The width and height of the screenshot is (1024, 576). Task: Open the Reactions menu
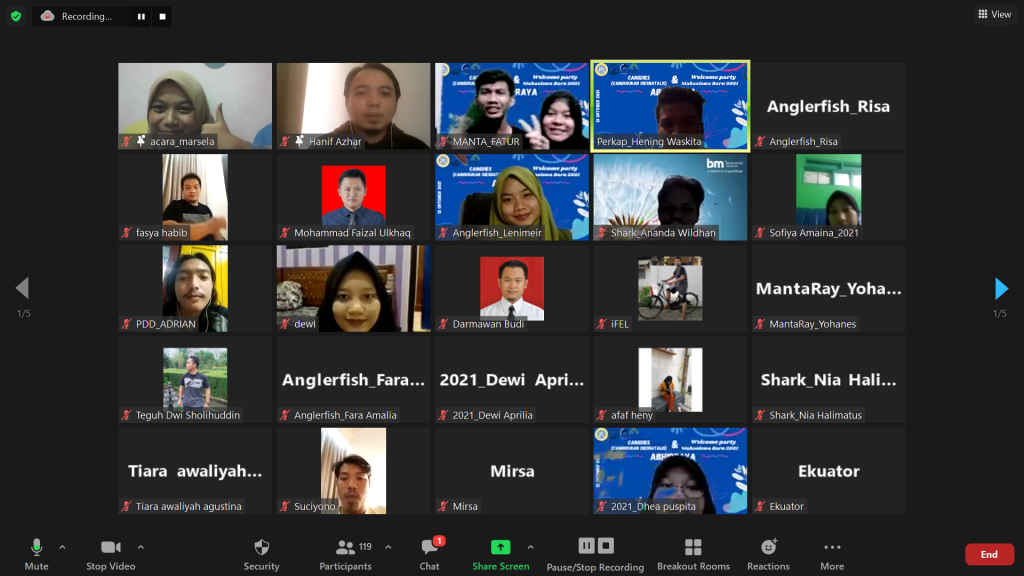point(768,548)
